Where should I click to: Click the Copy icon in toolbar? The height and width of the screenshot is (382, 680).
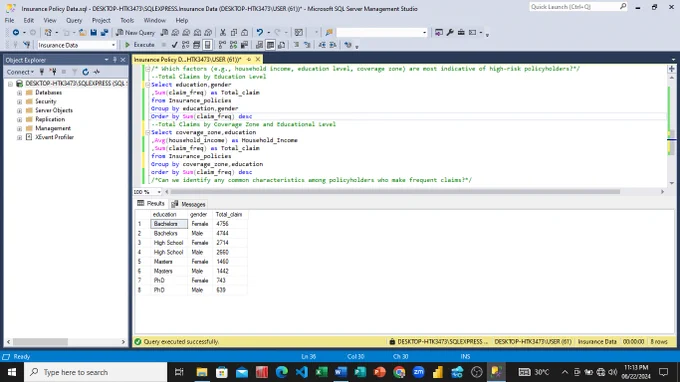tap(234, 33)
